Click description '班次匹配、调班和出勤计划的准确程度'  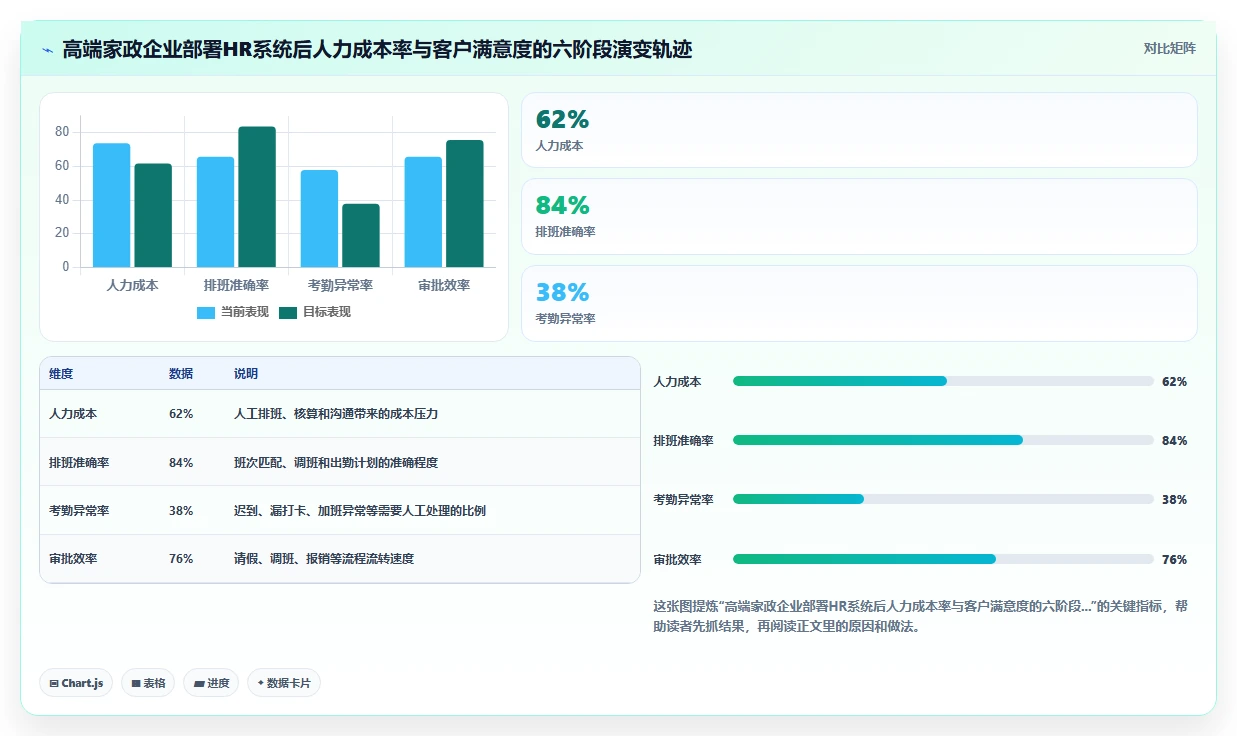point(336,462)
